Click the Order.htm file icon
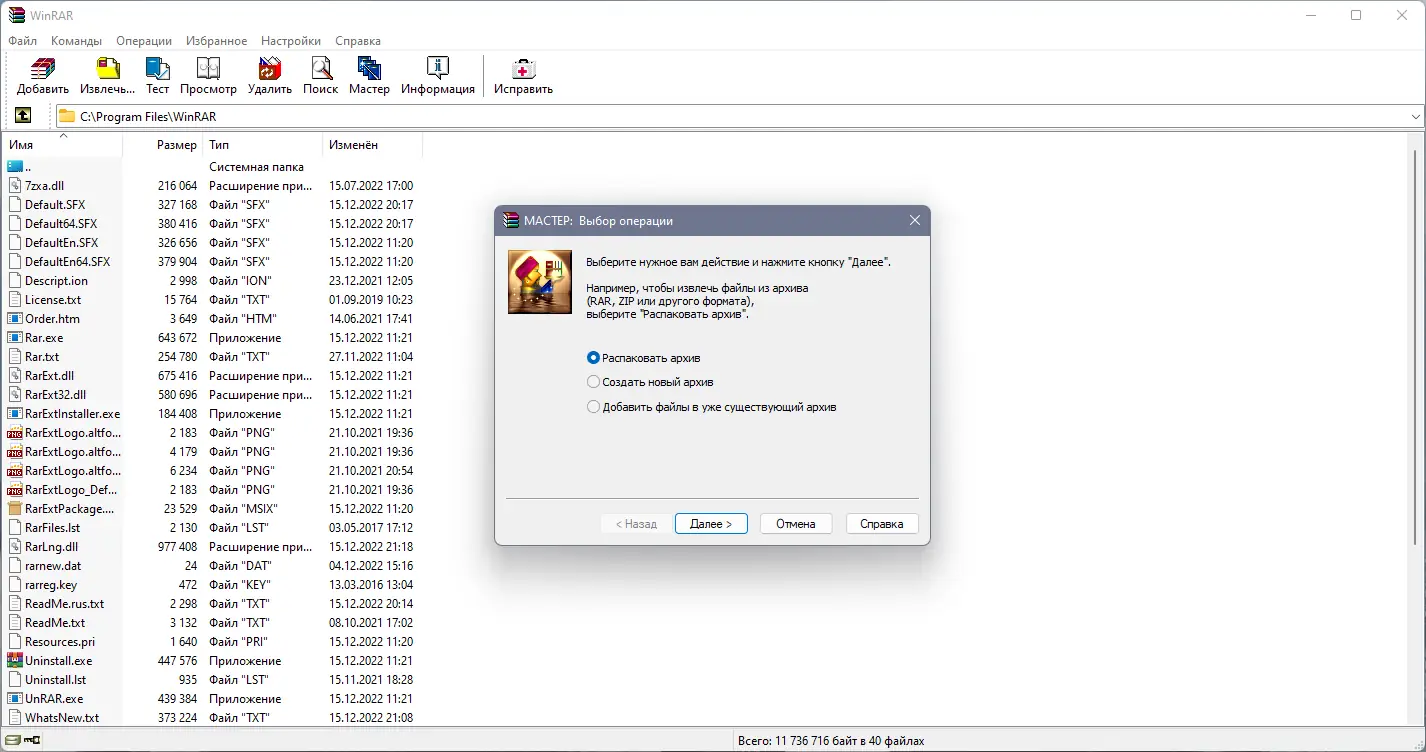The height and width of the screenshot is (752, 1426). click(x=15, y=319)
